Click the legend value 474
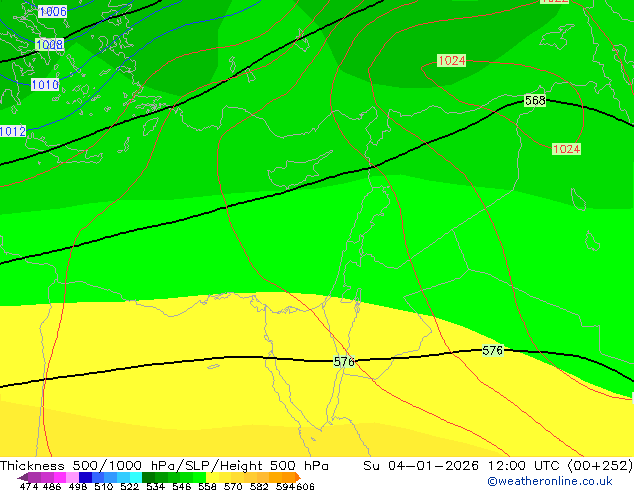The height and width of the screenshot is (490, 634). point(29,486)
